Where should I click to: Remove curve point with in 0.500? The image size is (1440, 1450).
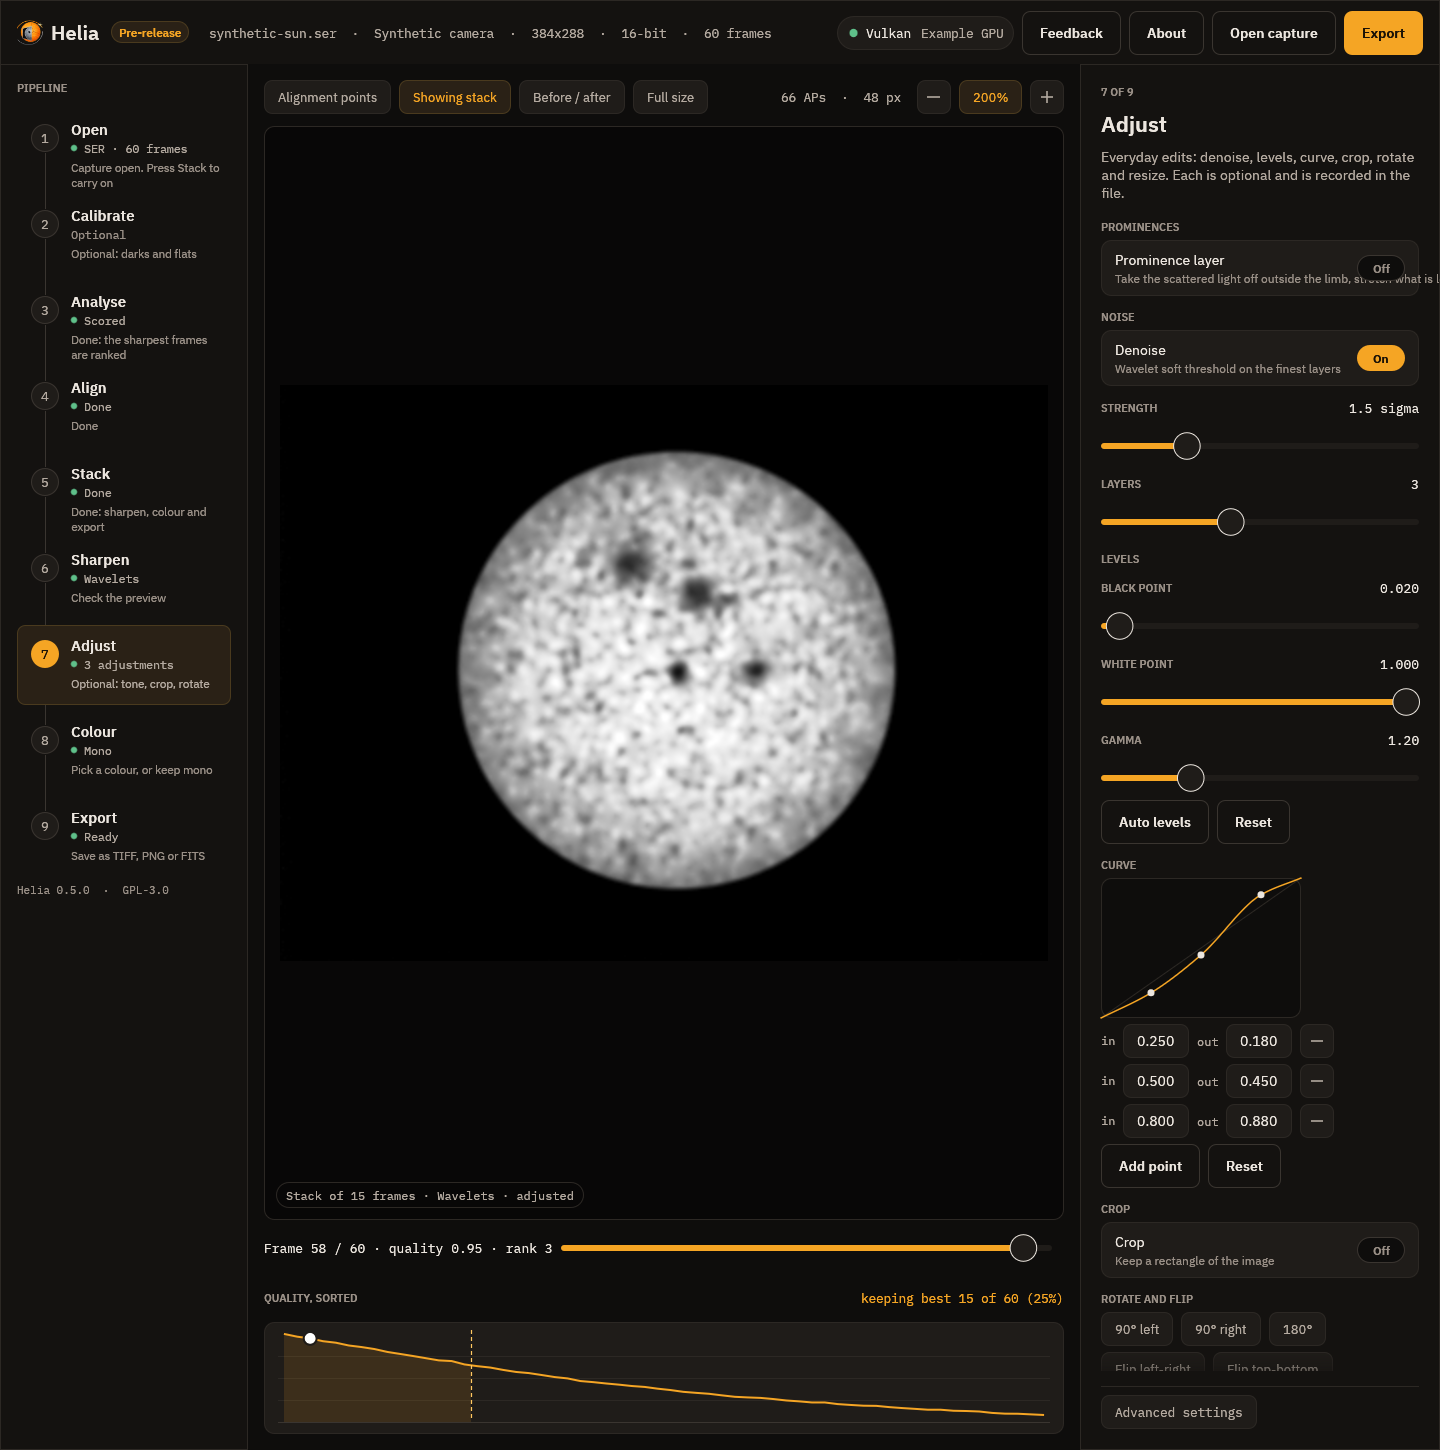tap(1317, 1081)
